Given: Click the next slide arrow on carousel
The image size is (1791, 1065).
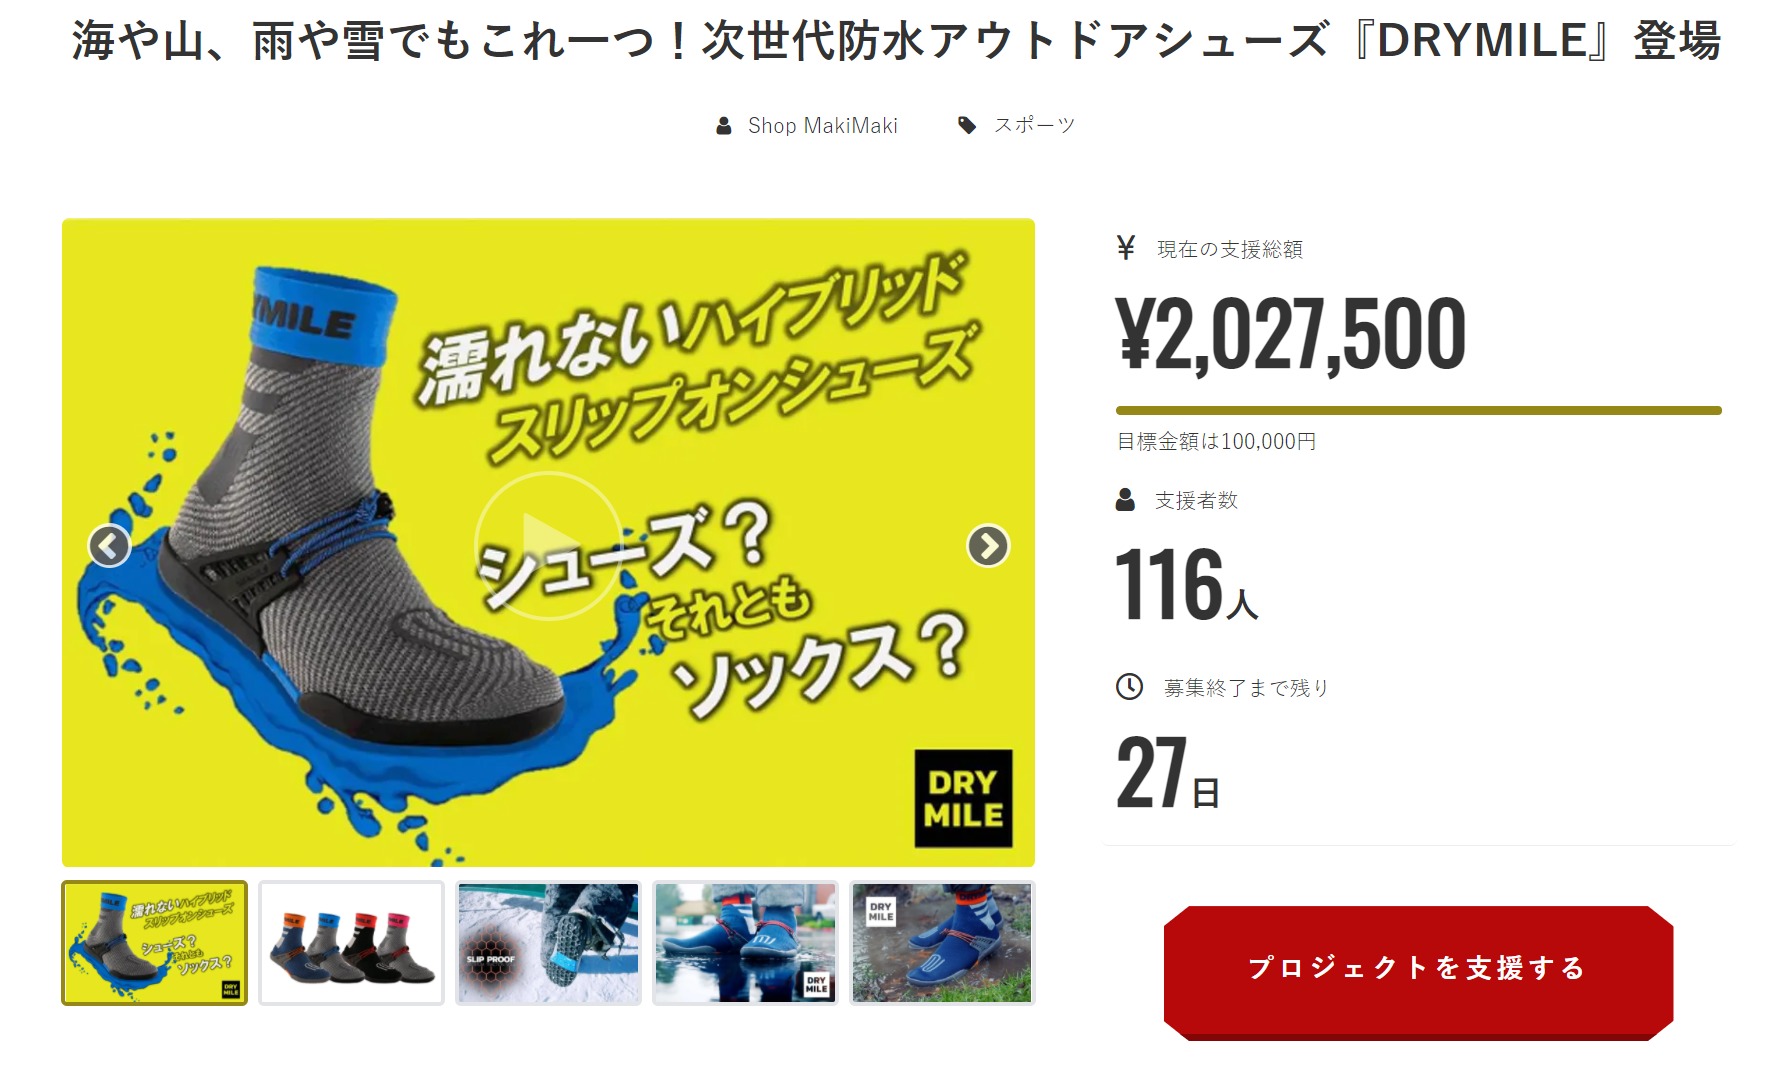Looking at the screenshot, I should pyautogui.click(x=988, y=546).
